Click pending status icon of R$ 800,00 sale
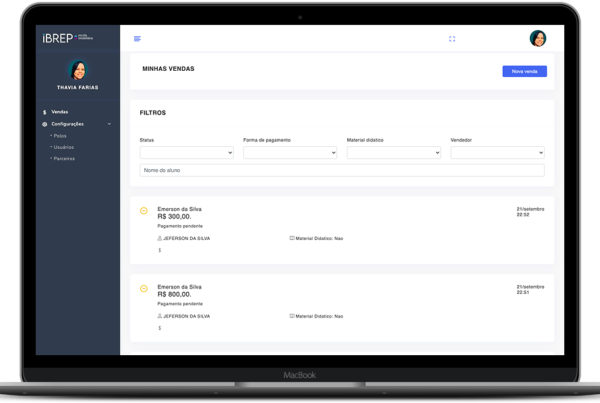 click(x=144, y=288)
